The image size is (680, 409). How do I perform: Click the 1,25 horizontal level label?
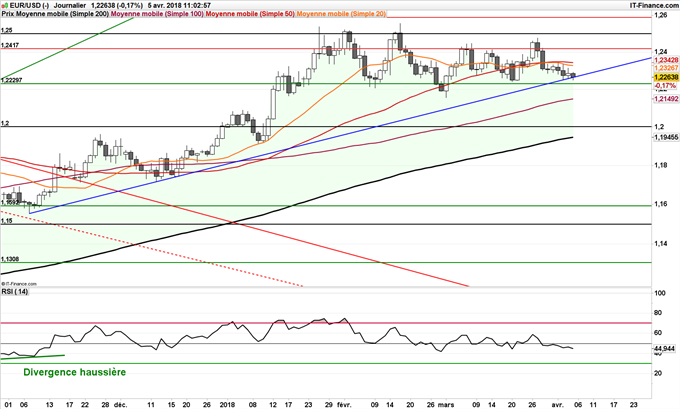[x=7, y=31]
